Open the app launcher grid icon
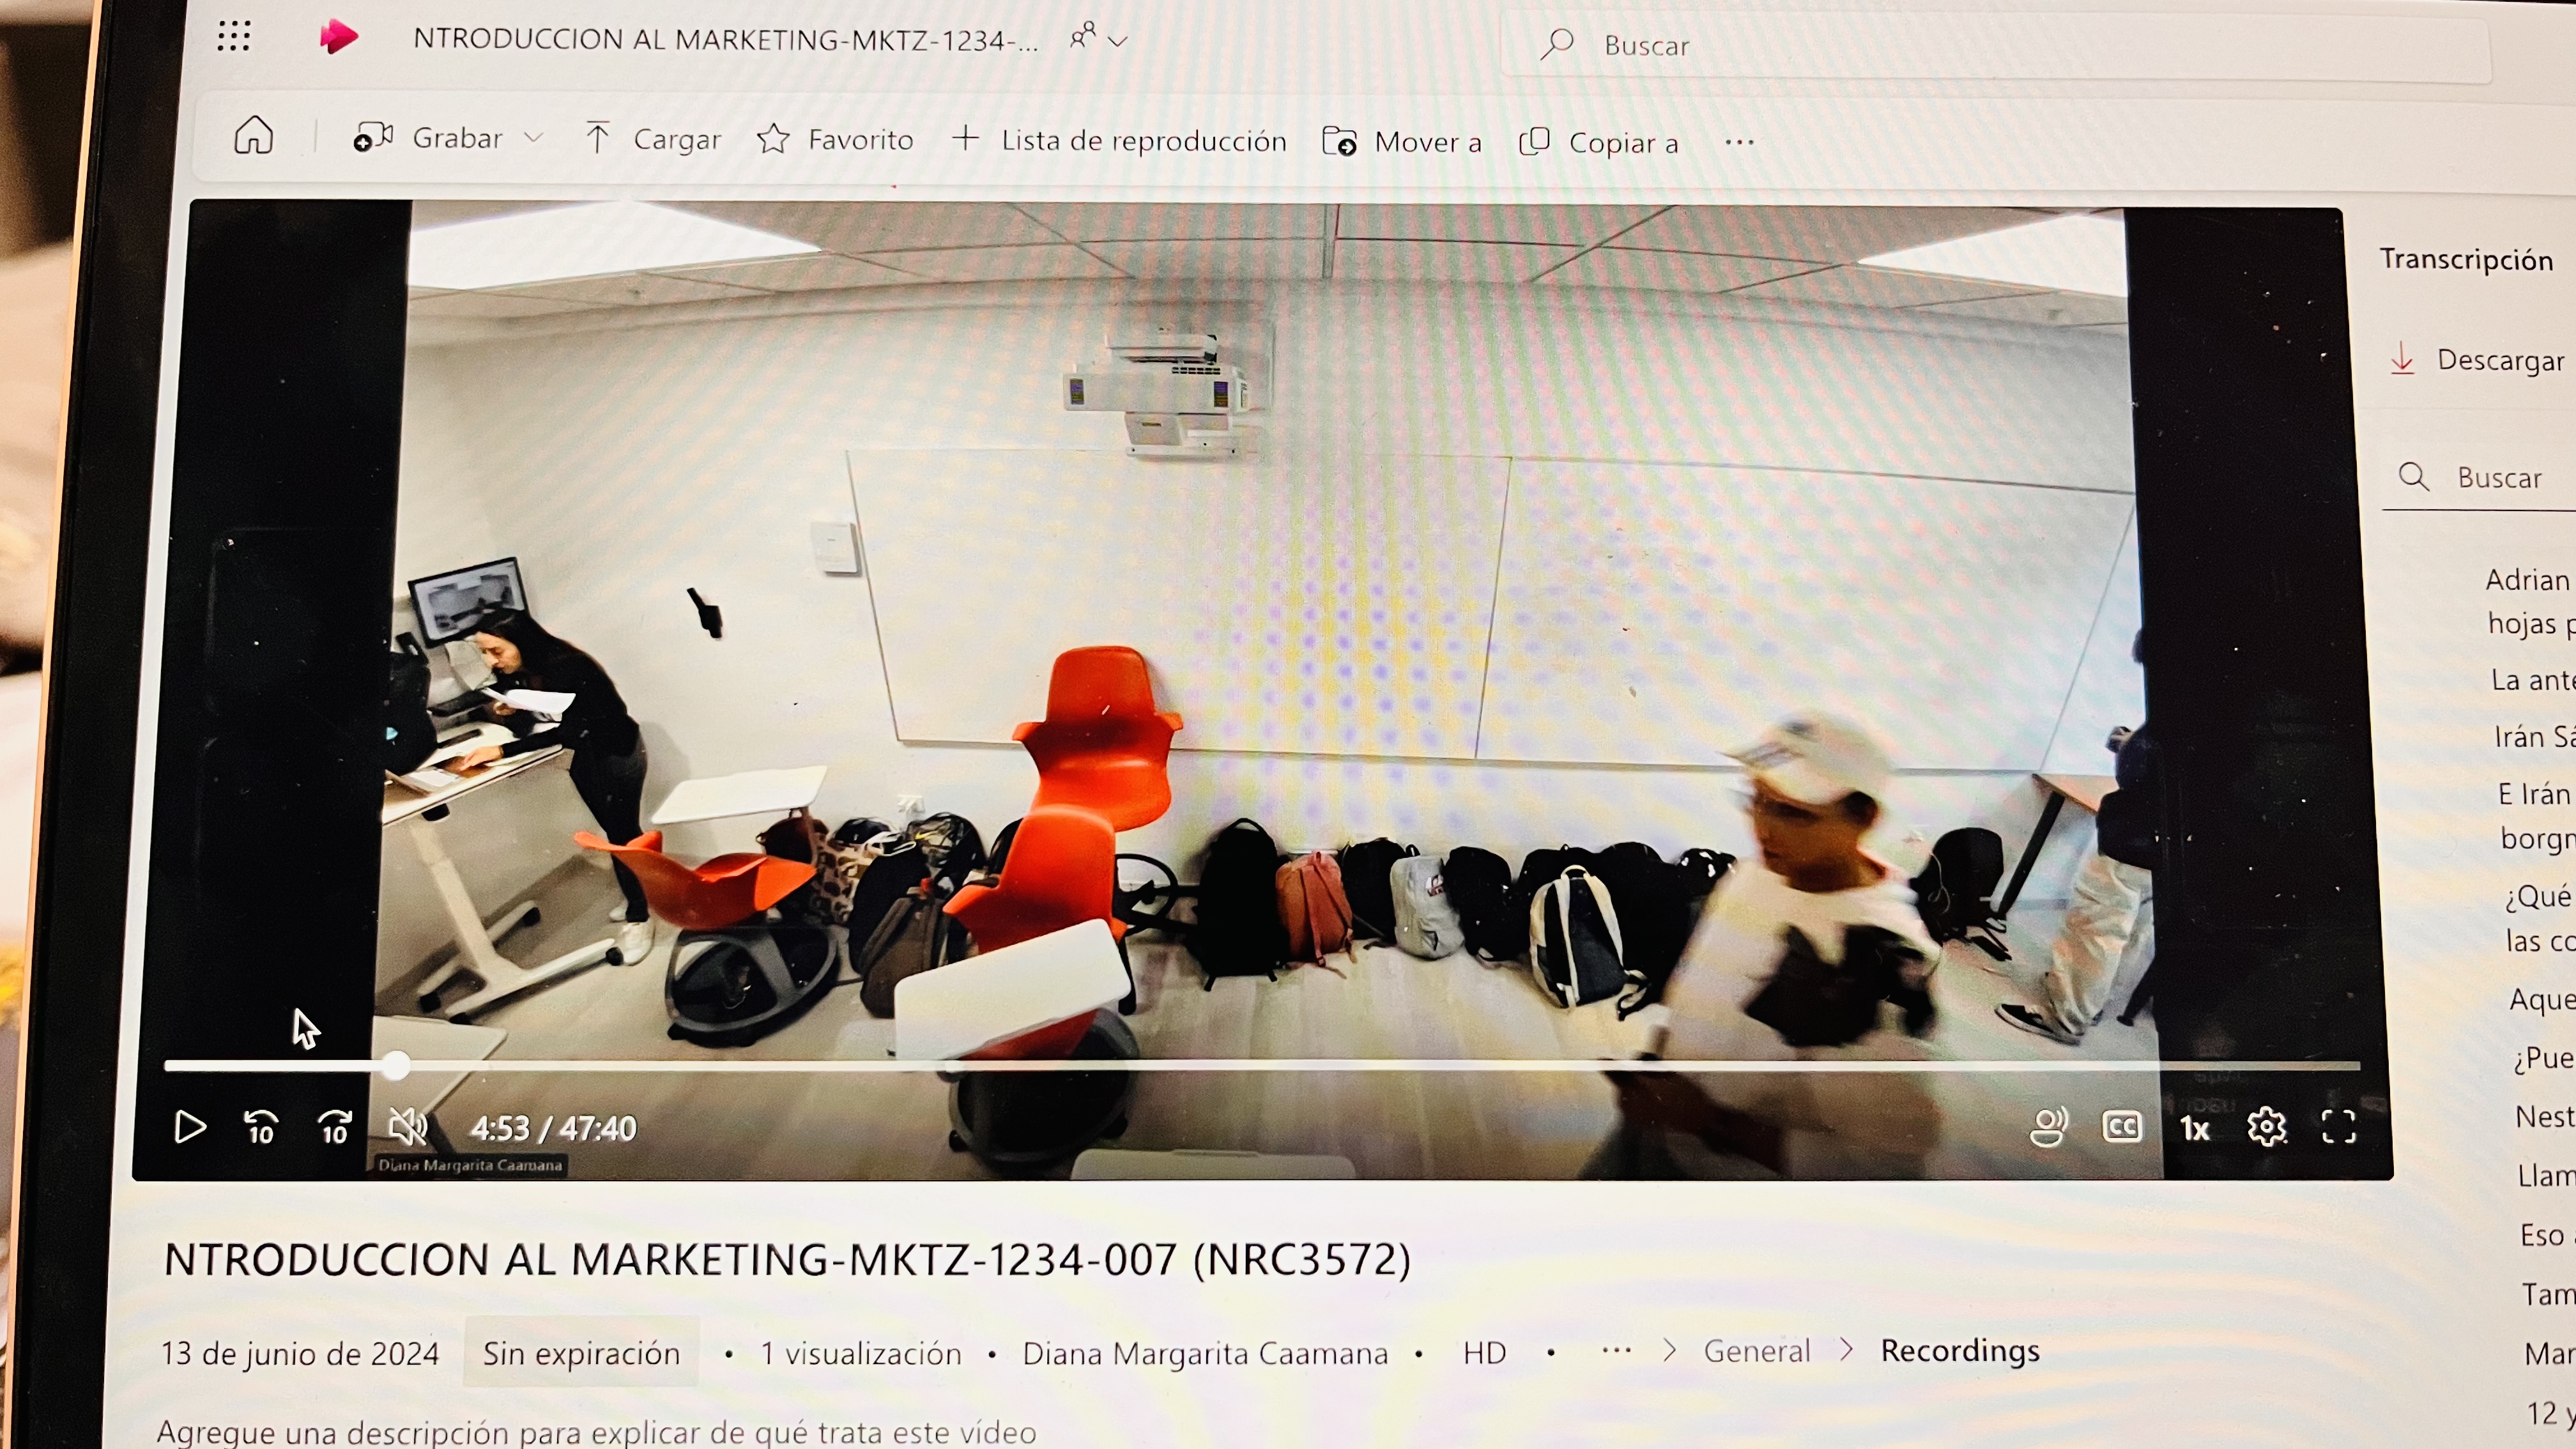The height and width of the screenshot is (1449, 2576). coord(234,37)
